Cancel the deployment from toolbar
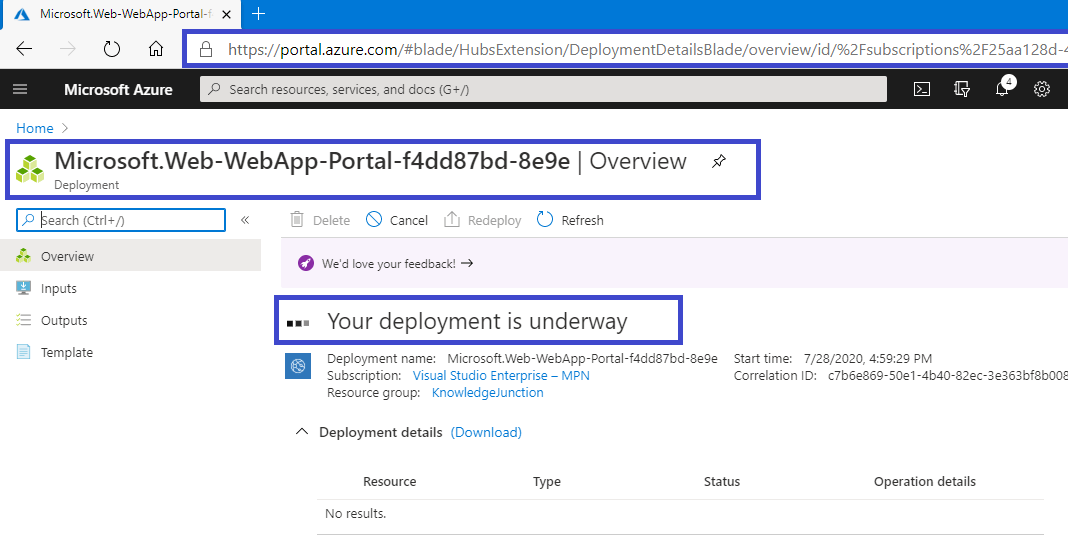Viewport: 1068px width, 538px height. click(x=397, y=220)
